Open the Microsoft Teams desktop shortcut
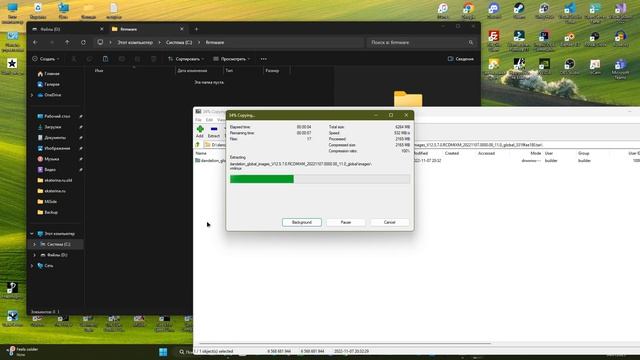 tap(620, 69)
